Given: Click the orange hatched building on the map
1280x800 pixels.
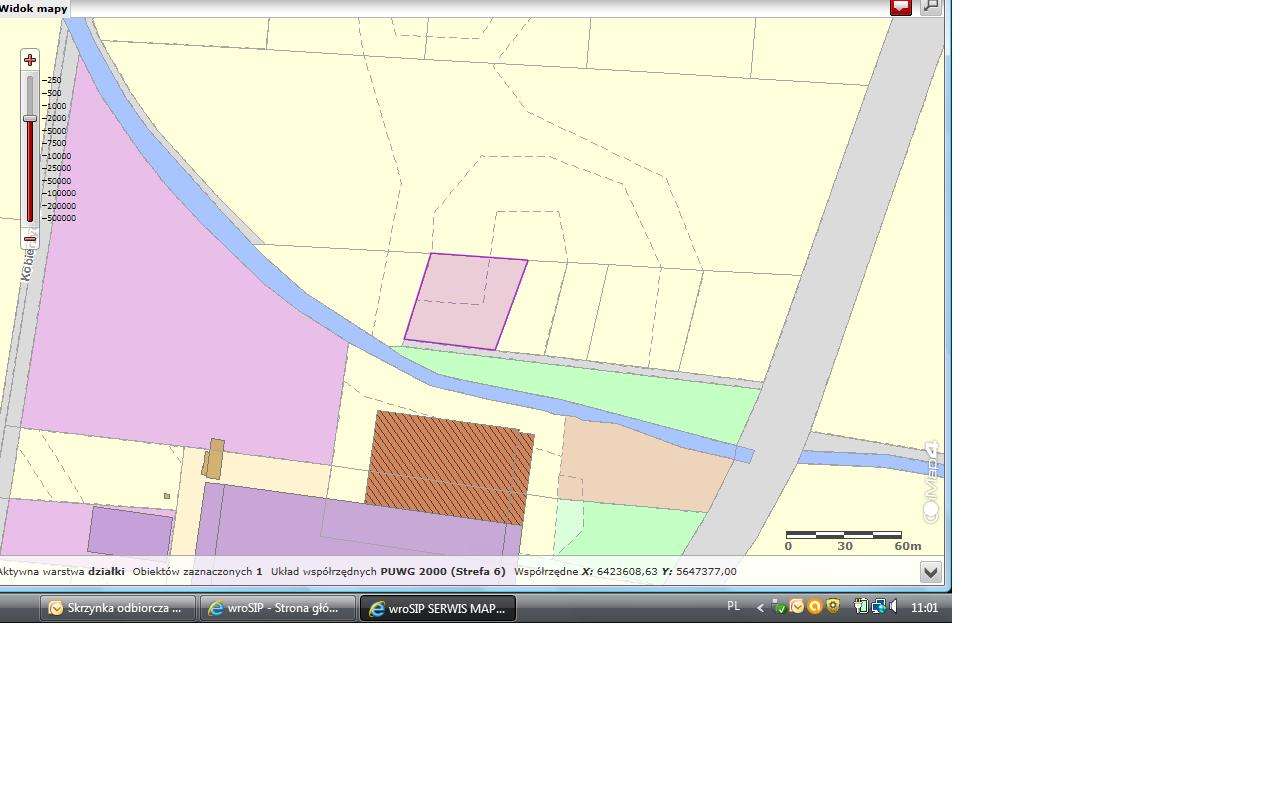Looking at the screenshot, I should (x=450, y=467).
